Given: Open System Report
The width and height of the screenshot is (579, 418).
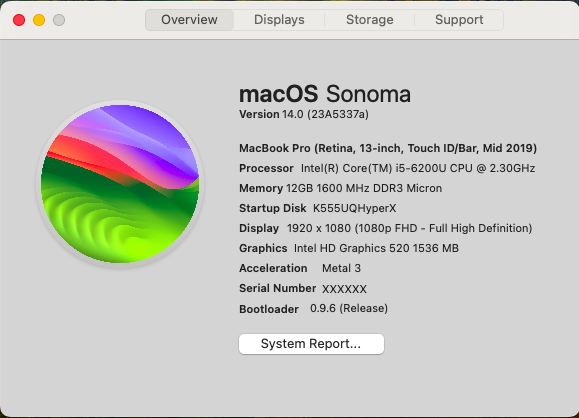Looking at the screenshot, I should (311, 344).
